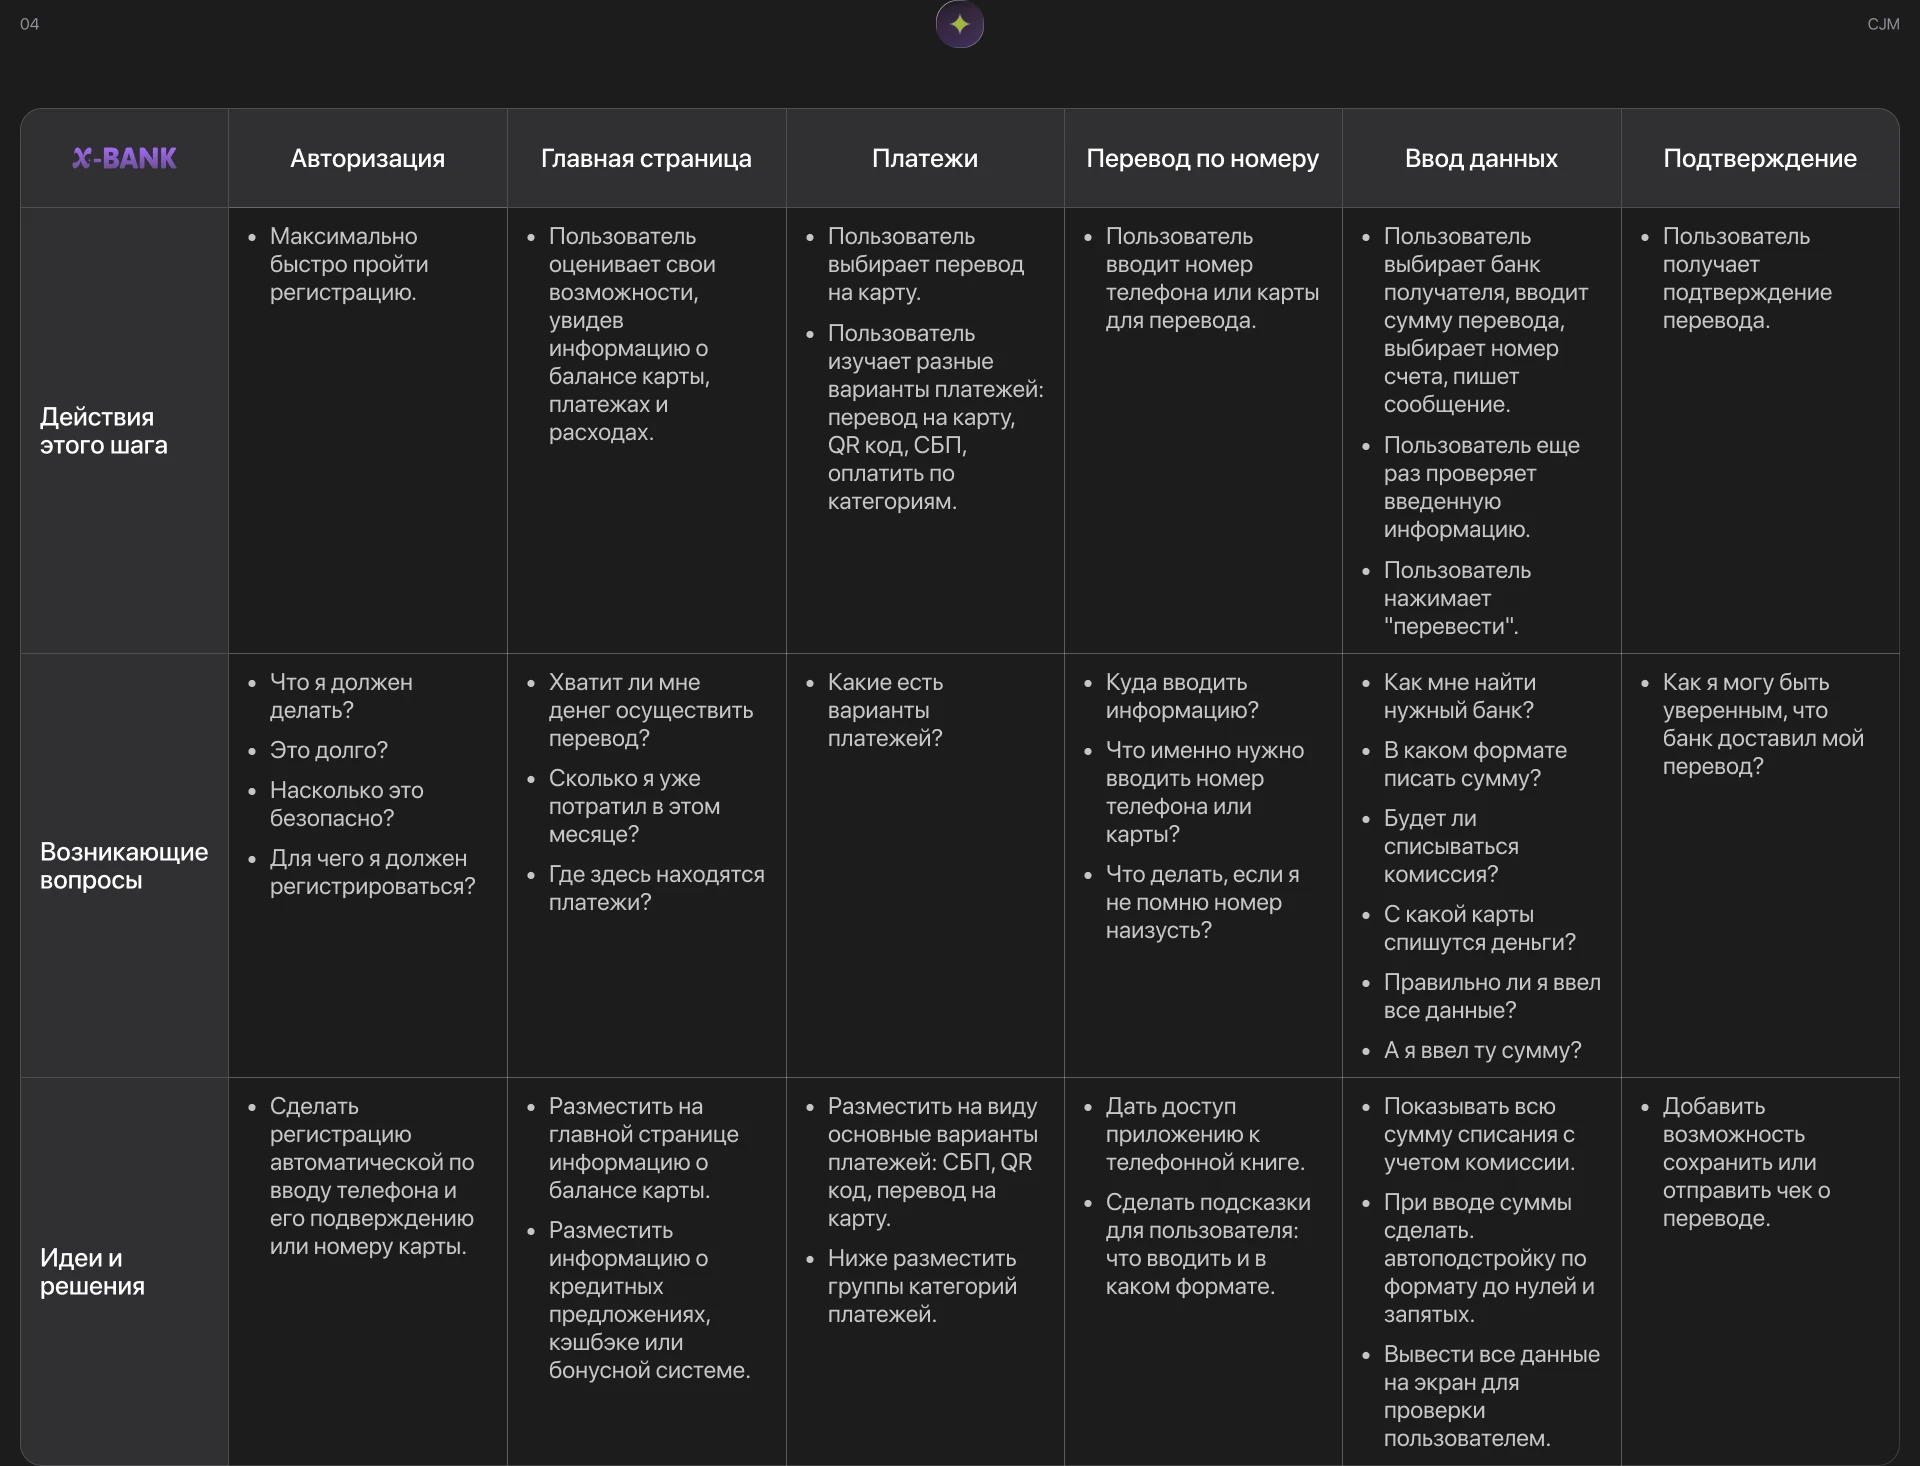Viewport: 1920px width, 1466px height.
Task: Click the CJM label in the corner
Action: tap(1883, 24)
